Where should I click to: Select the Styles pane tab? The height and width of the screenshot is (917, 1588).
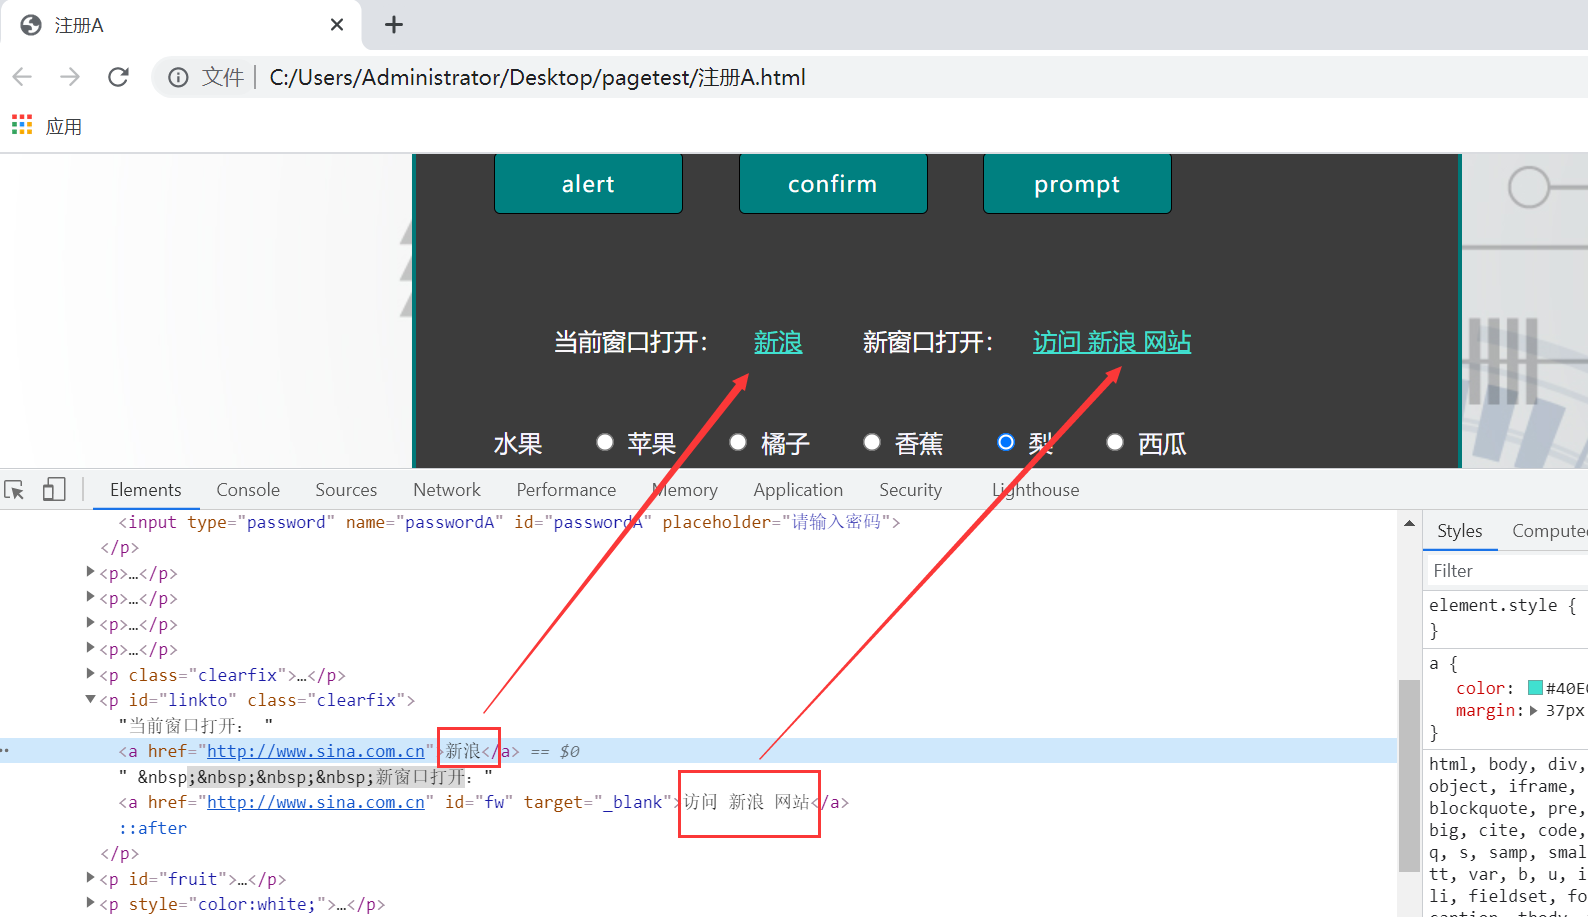[1460, 531]
